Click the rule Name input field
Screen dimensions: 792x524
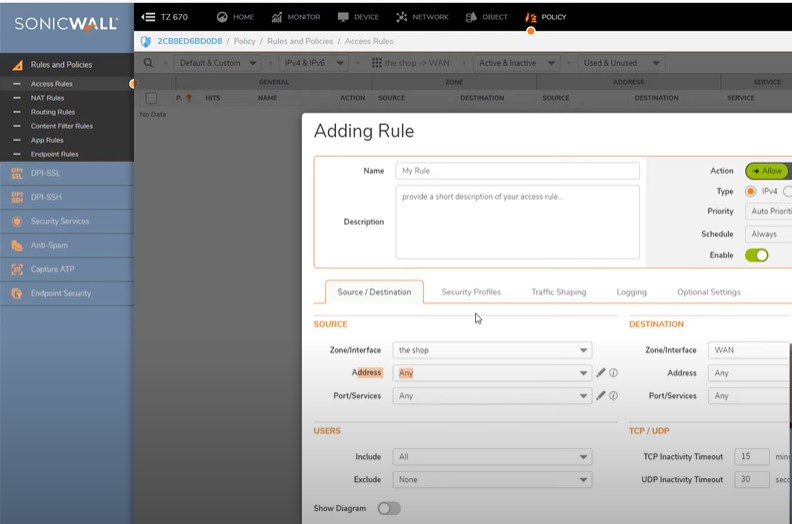(x=517, y=171)
